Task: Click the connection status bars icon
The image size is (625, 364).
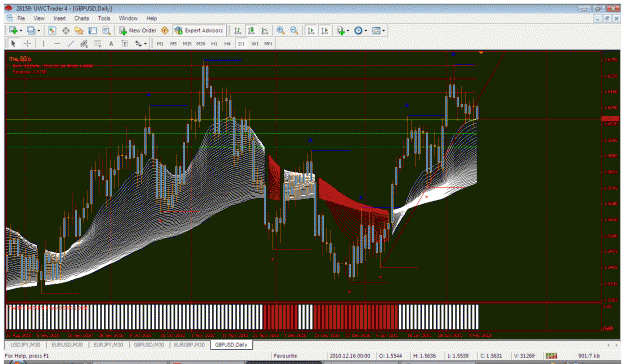Action: click(x=552, y=356)
